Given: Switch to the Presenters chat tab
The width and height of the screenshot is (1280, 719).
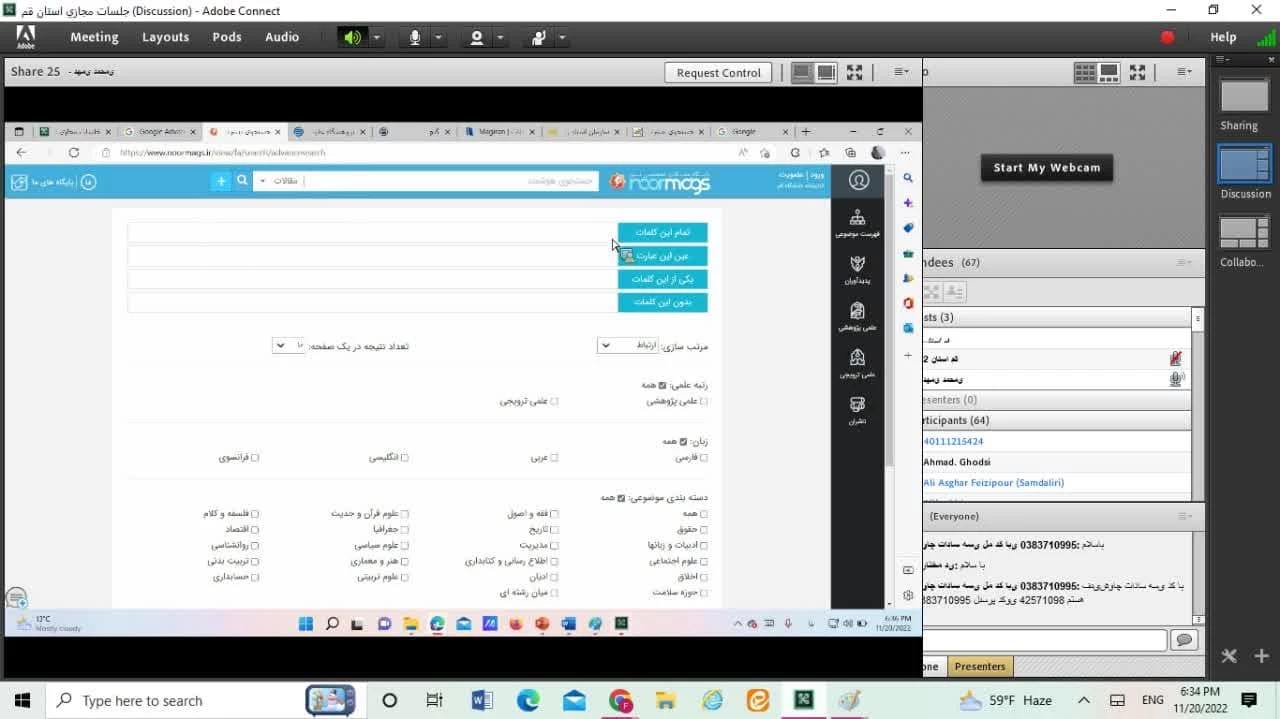Looking at the screenshot, I should tap(979, 666).
